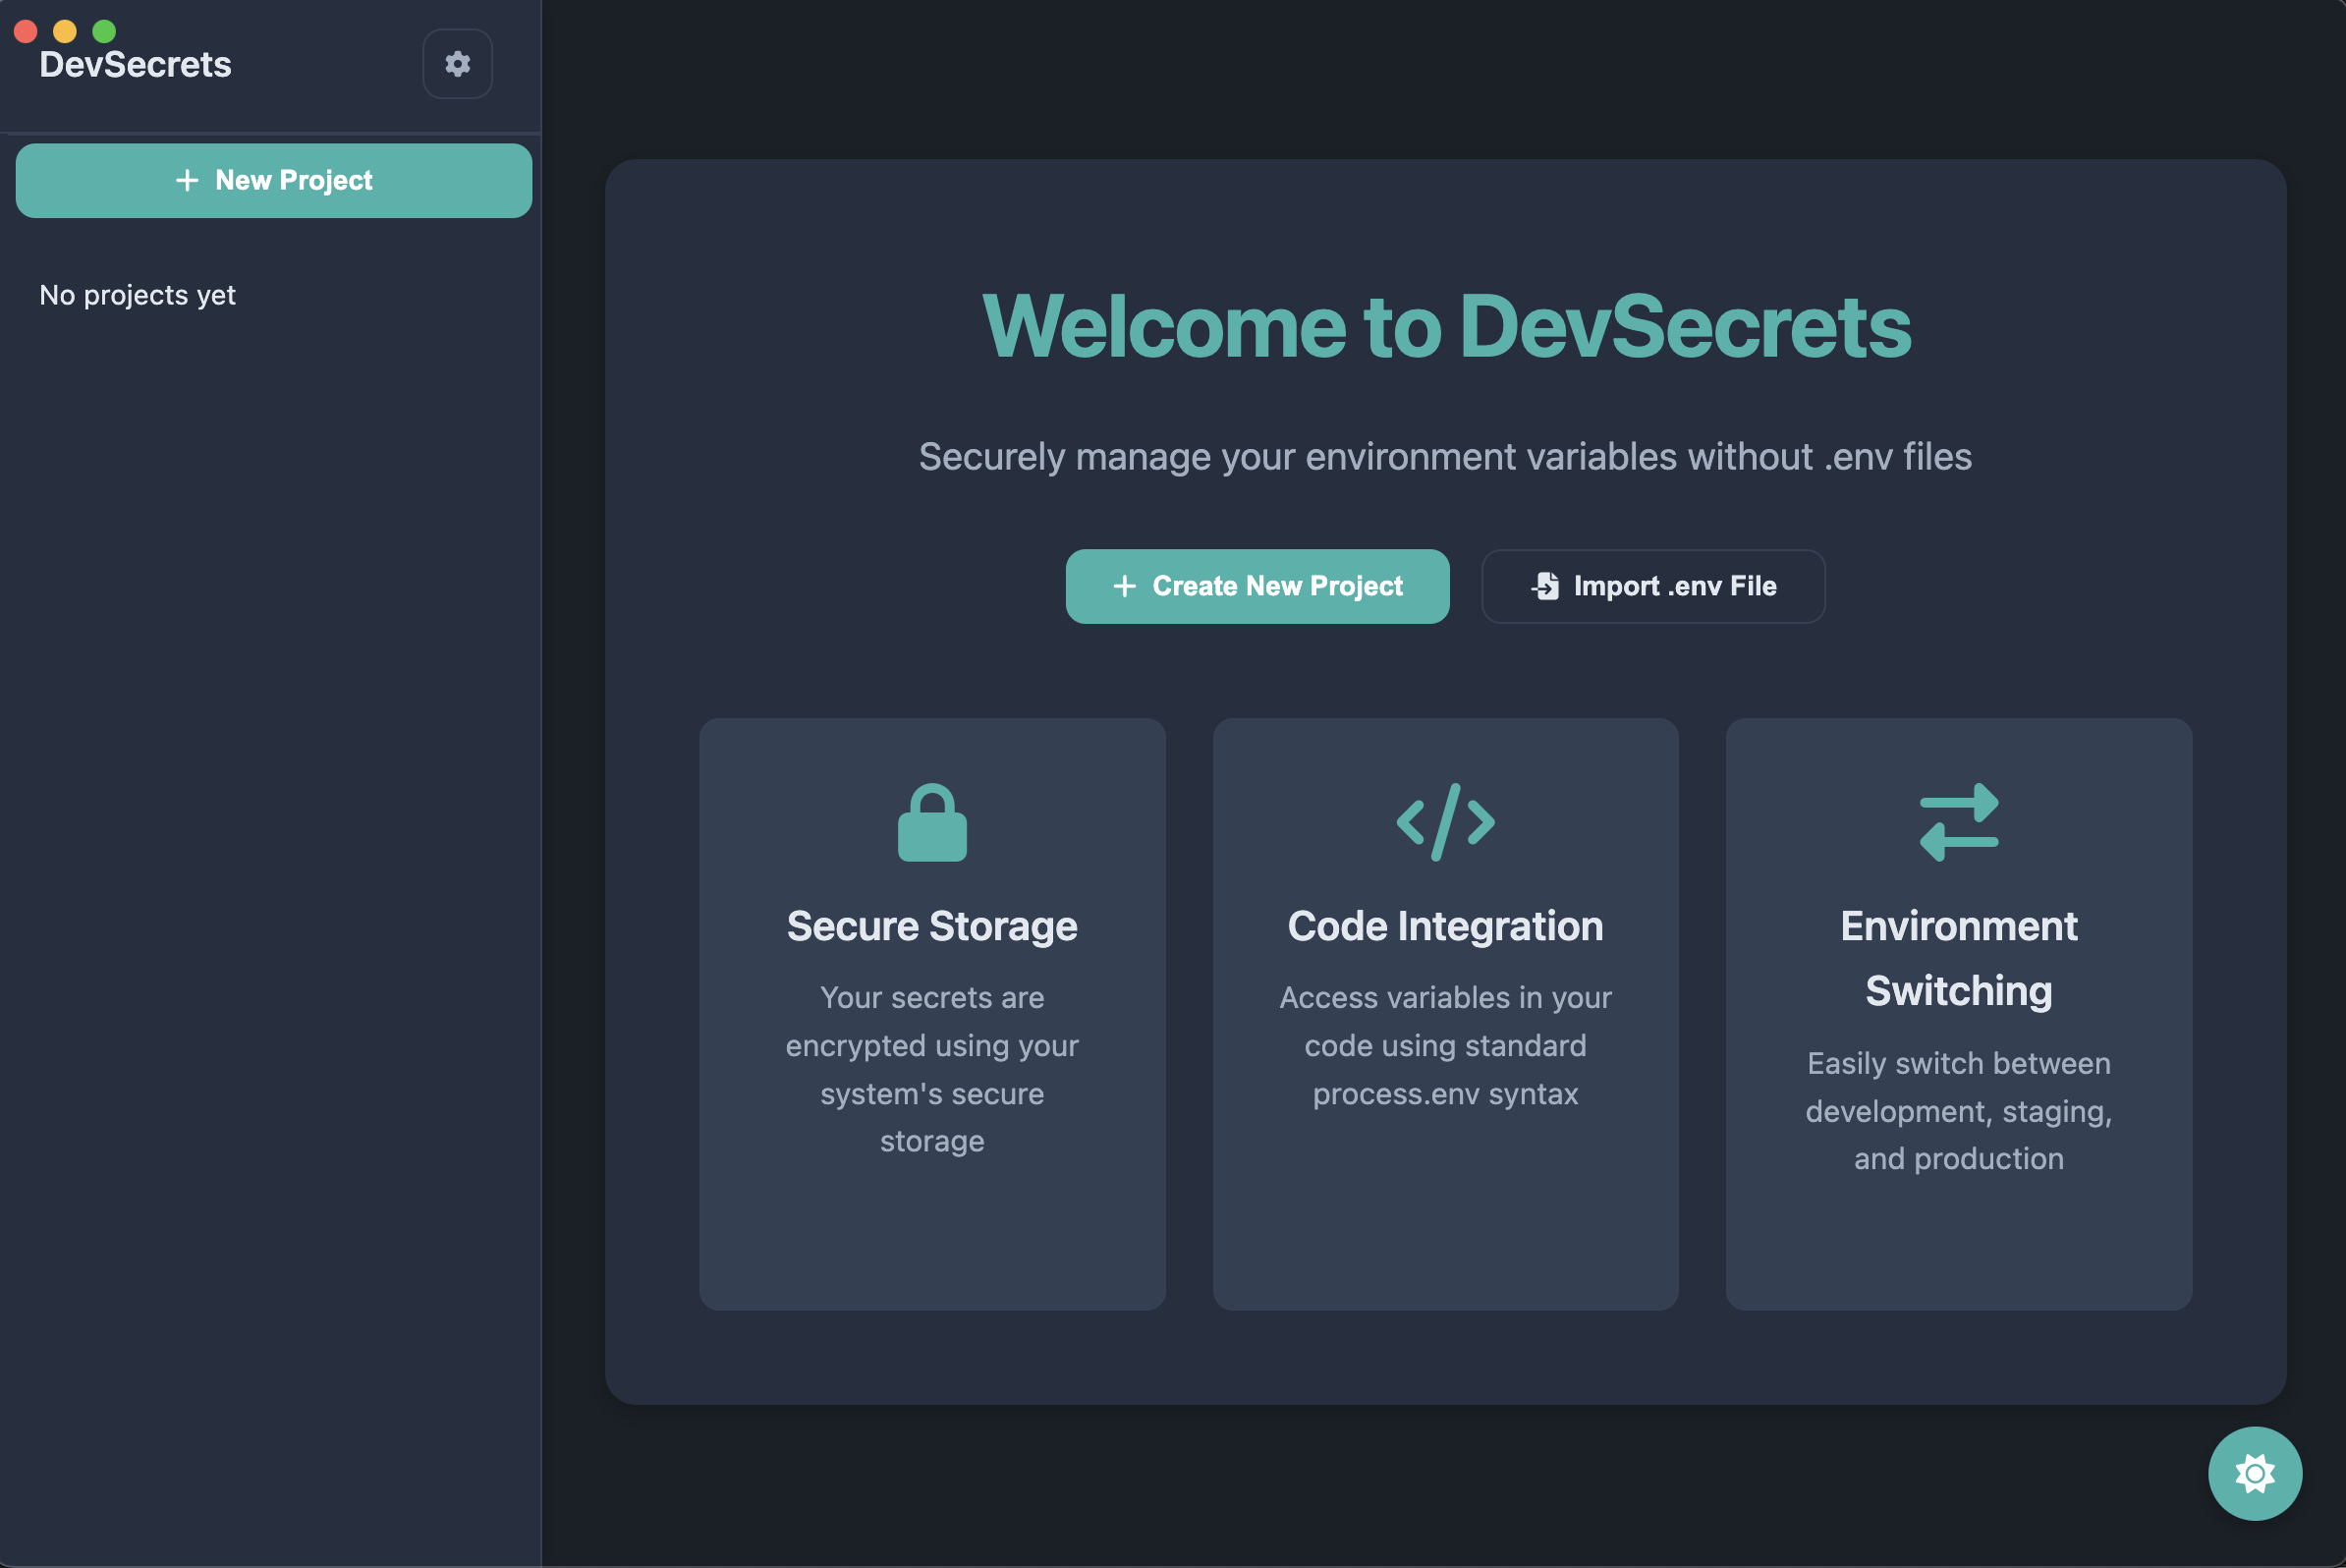
Task: Click the switching arrows icon on Environment Switching
Action: (1958, 822)
